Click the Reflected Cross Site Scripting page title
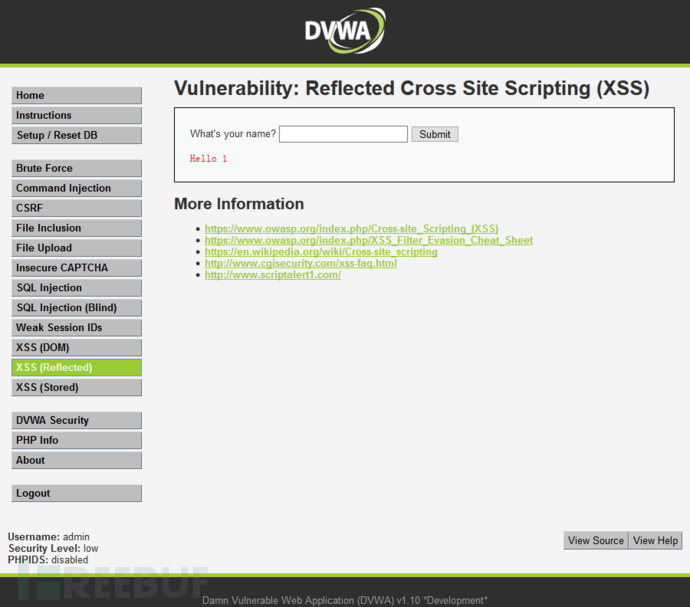690x607 pixels. [411, 88]
